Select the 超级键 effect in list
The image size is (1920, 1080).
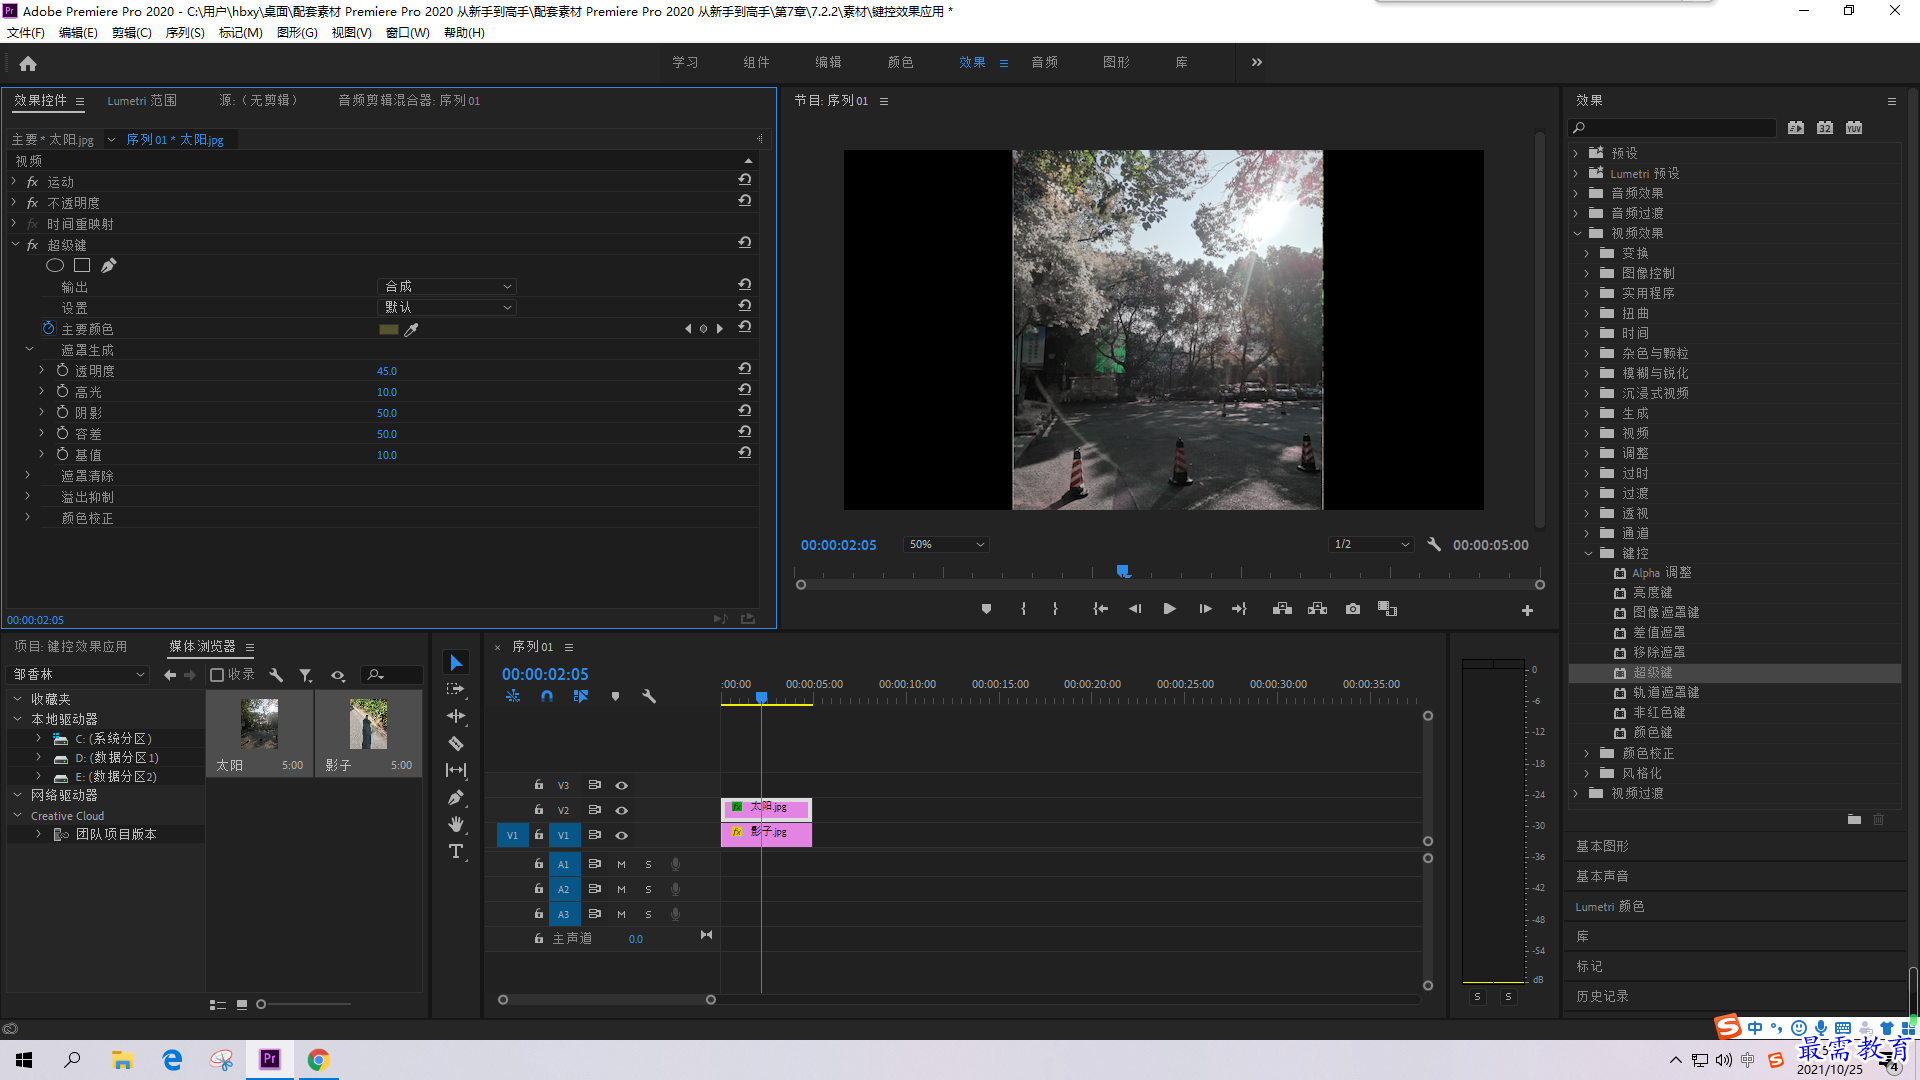1652,673
